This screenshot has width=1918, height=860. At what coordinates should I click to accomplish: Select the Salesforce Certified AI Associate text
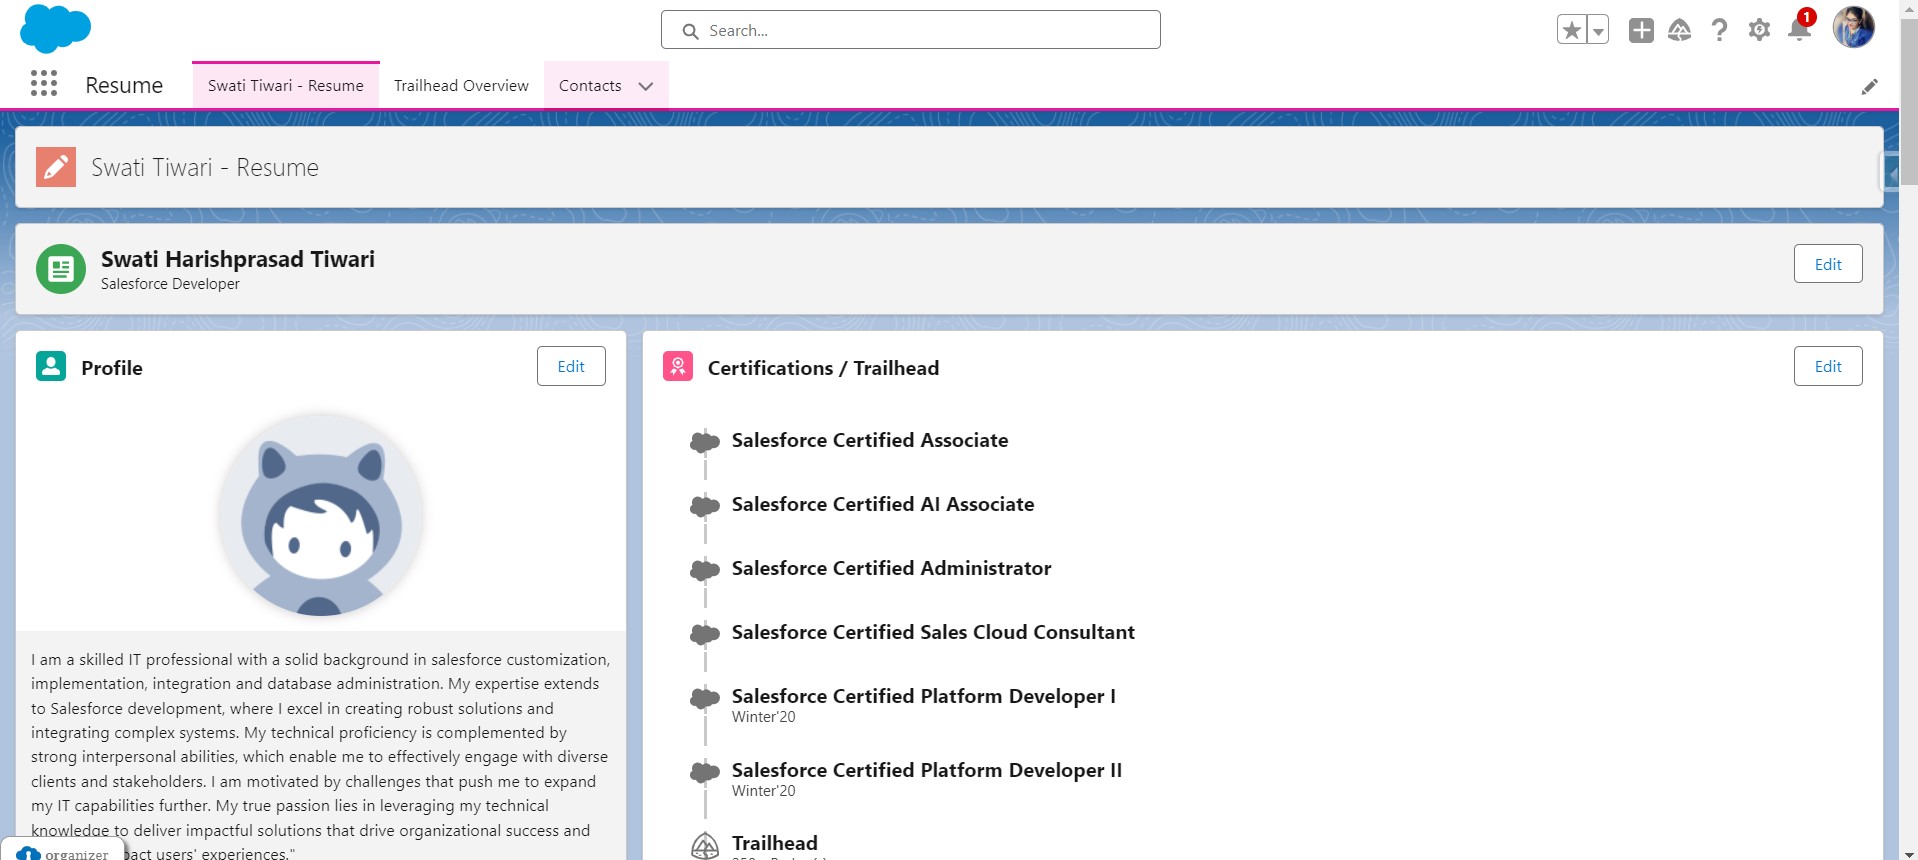coord(883,504)
